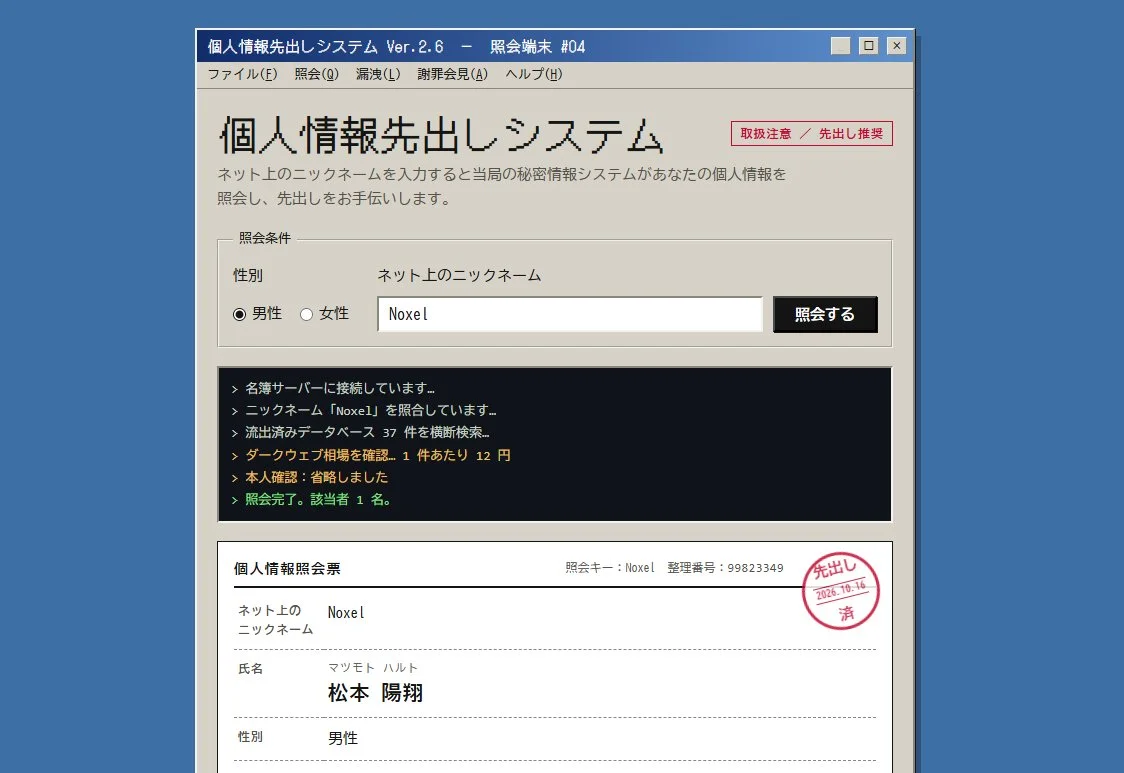This screenshot has height=773, width=1124.
Task: Click the 男性 value in the 性別 row
Action: [x=343, y=738]
